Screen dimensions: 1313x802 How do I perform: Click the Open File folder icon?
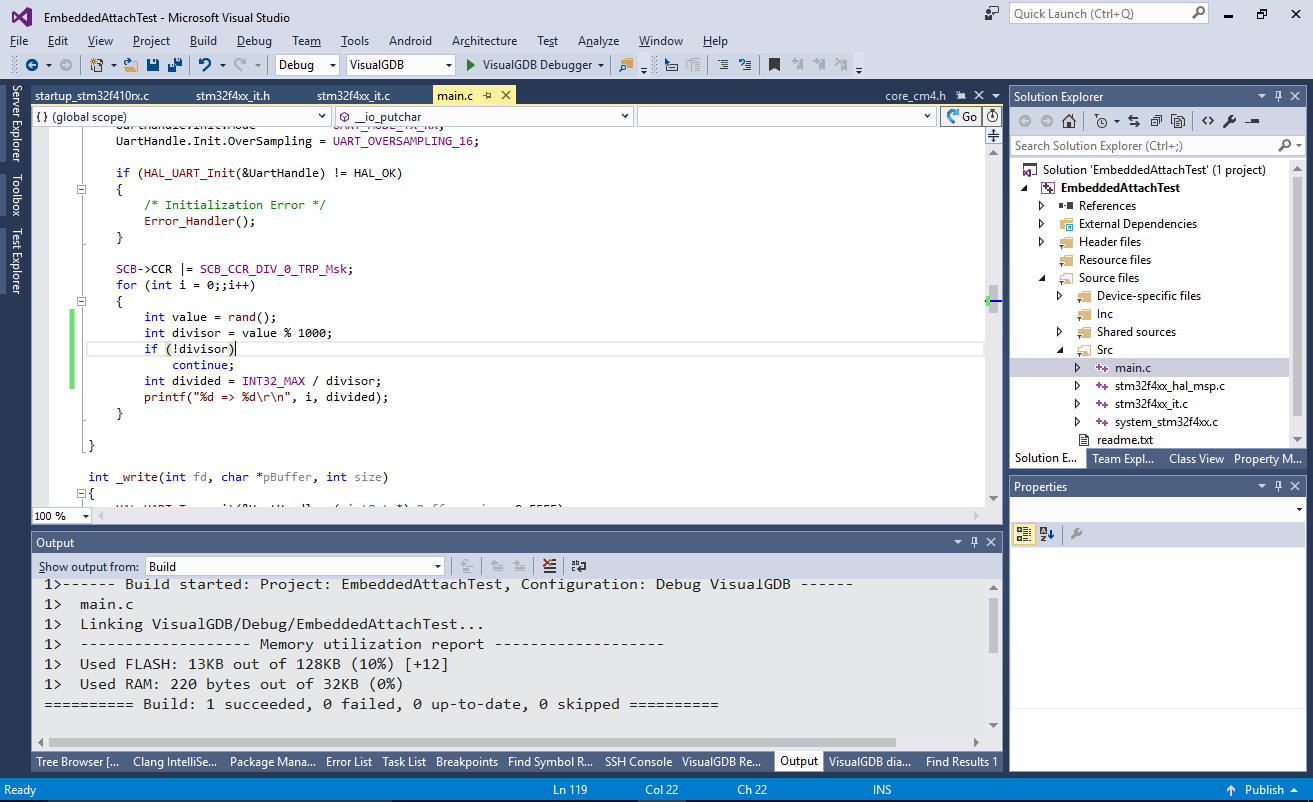click(130, 65)
